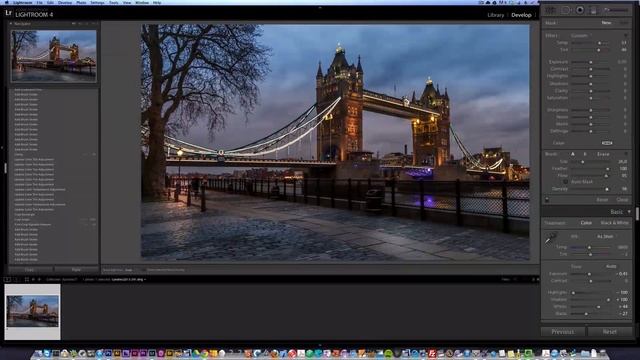
Task: Click the brush Size slider
Action: coord(590,162)
